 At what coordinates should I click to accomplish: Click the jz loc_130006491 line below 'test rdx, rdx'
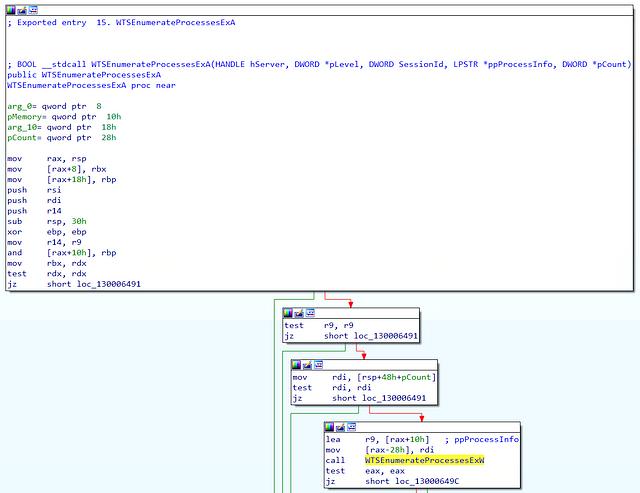coord(74,284)
